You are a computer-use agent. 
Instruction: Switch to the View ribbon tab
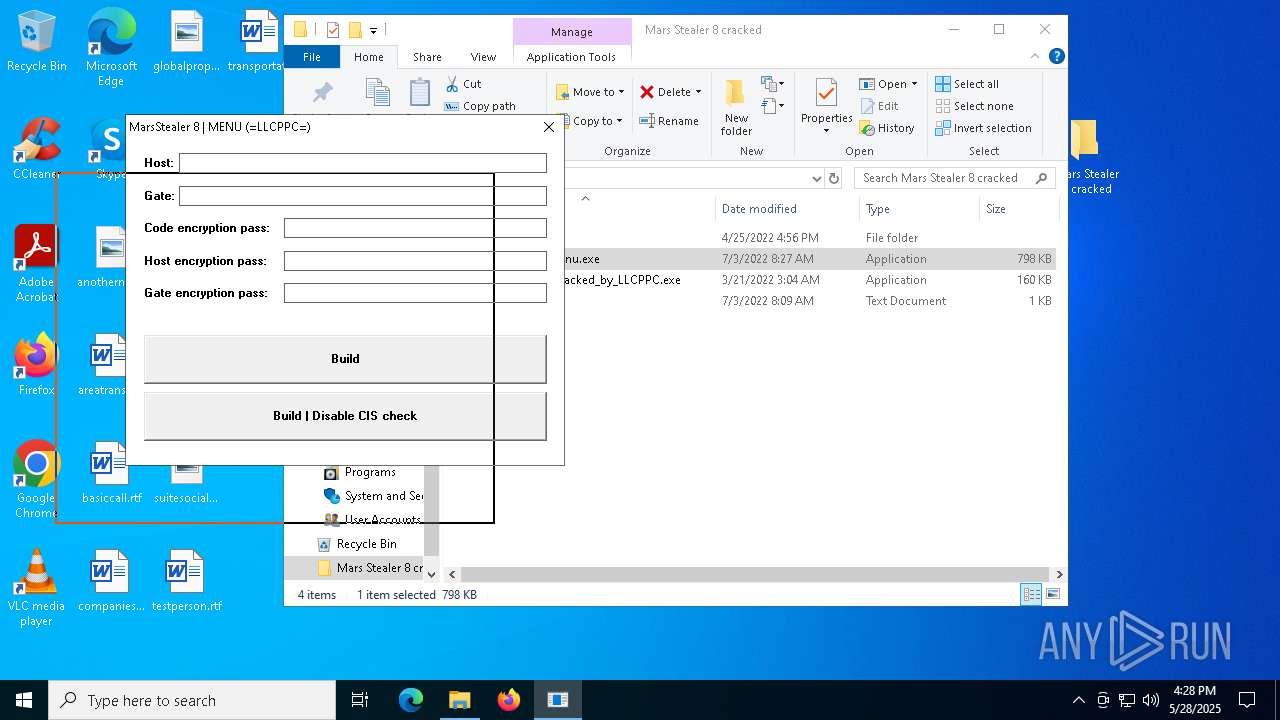click(x=483, y=57)
